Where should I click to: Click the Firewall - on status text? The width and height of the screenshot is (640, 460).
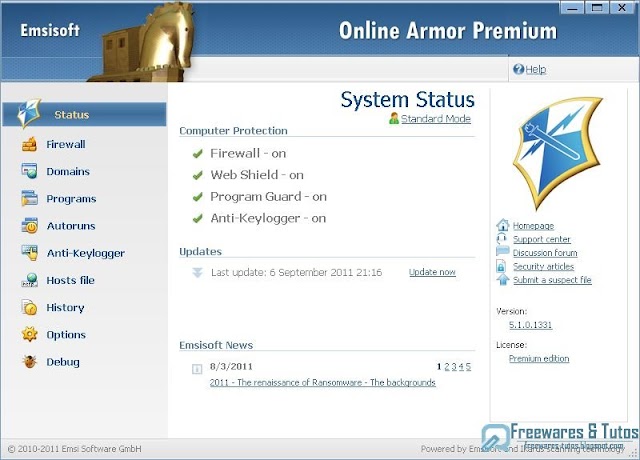pyautogui.click(x=248, y=153)
